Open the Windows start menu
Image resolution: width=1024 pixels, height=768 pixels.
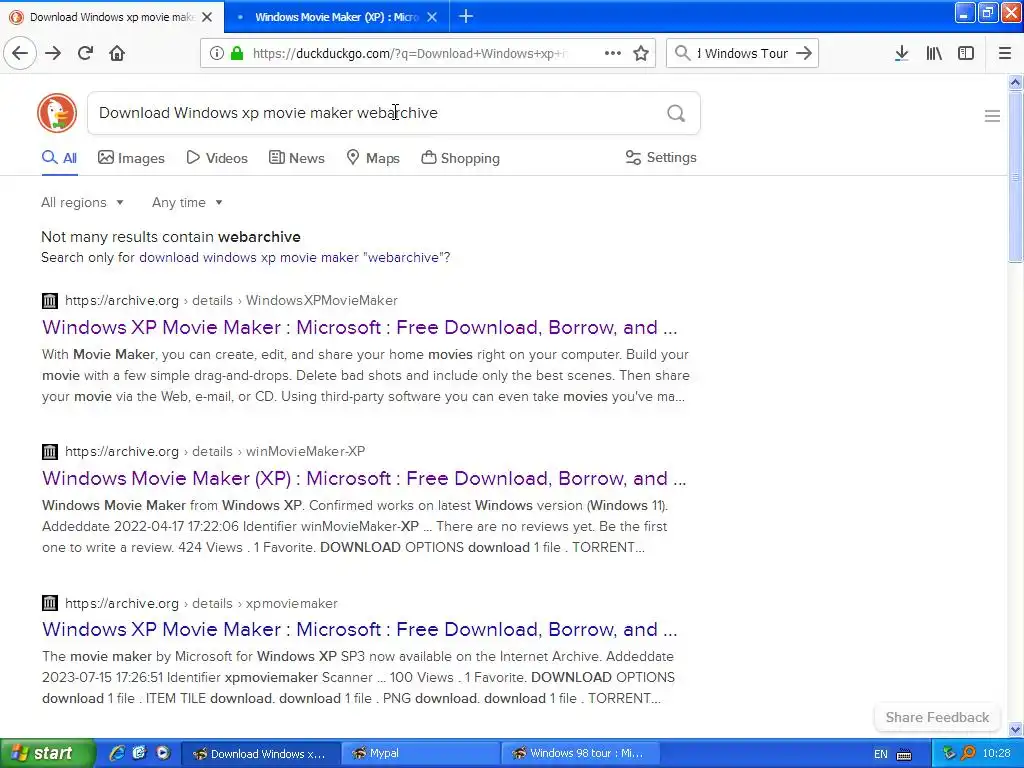pyautogui.click(x=47, y=753)
